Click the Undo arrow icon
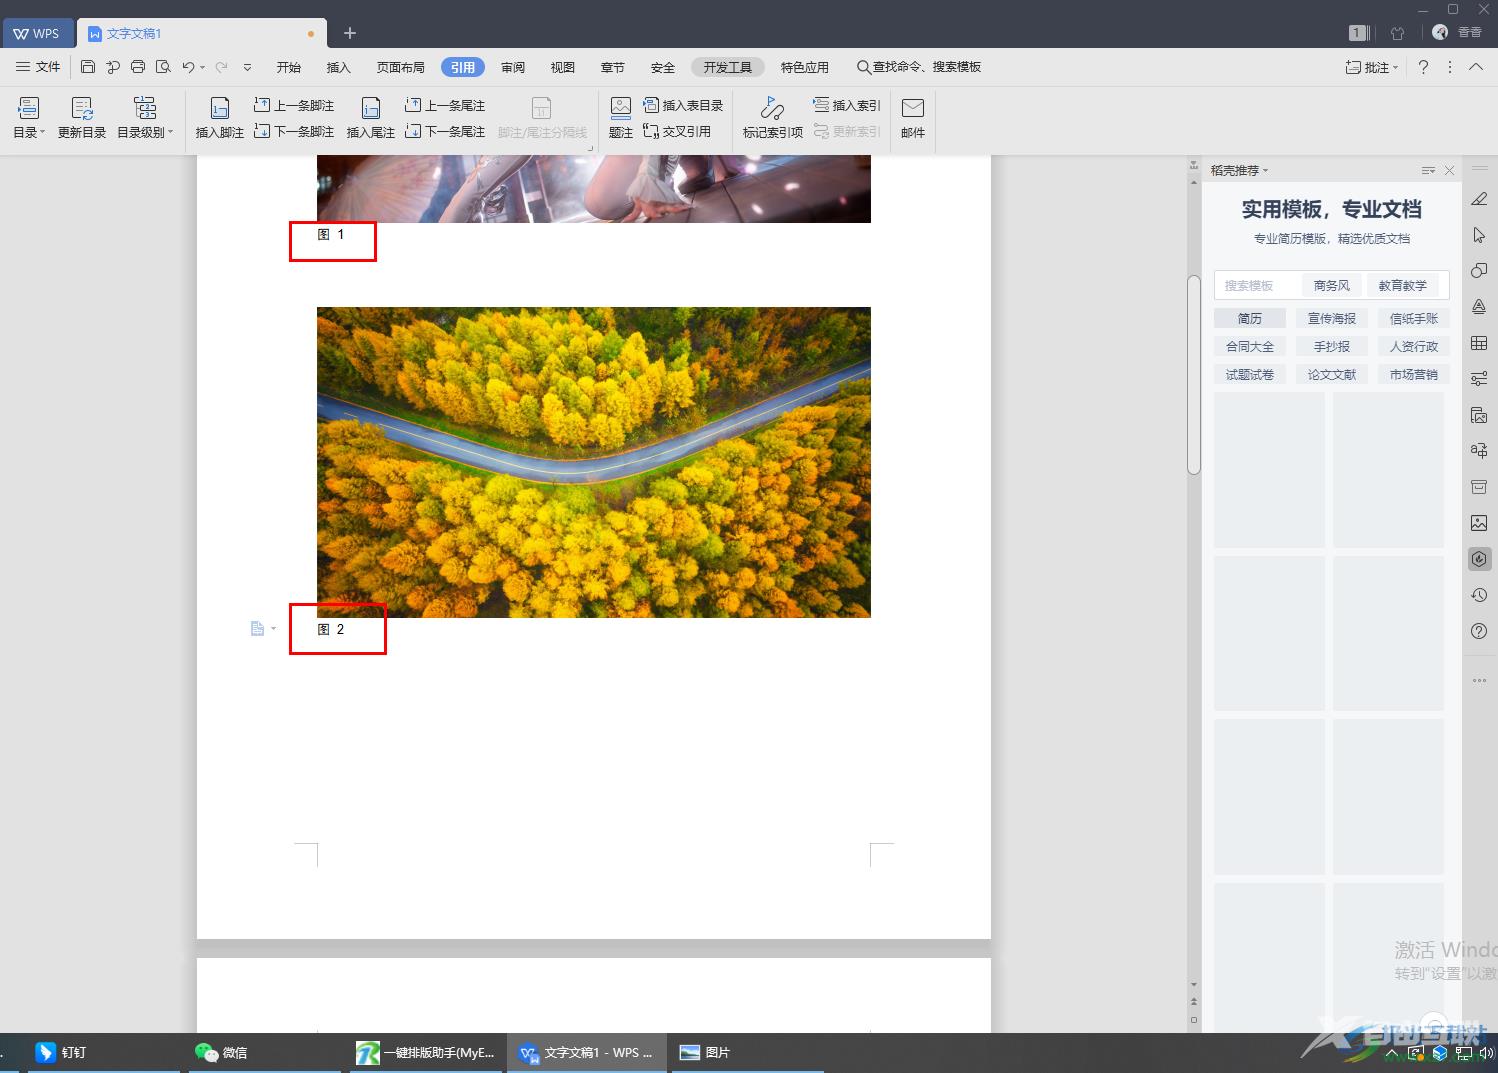 (x=188, y=67)
